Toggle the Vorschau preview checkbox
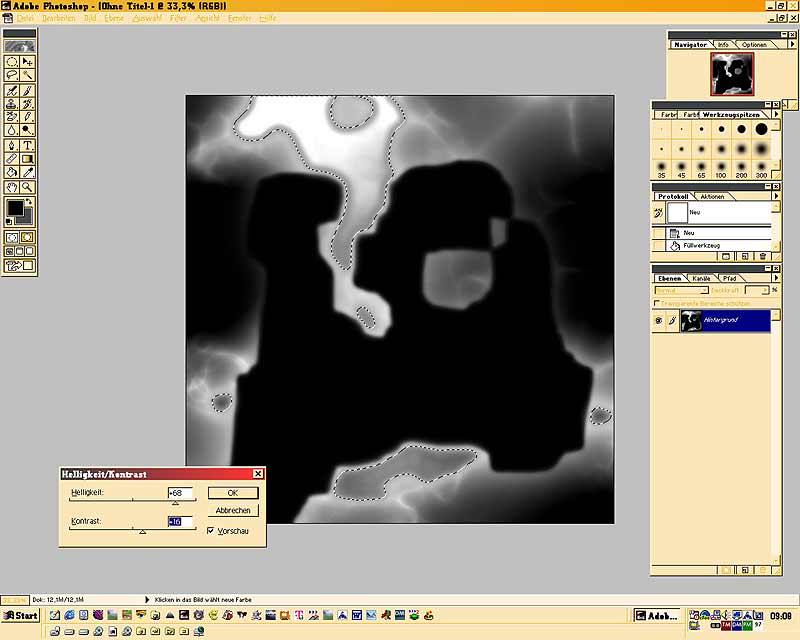Image resolution: width=800 pixels, height=640 pixels. click(210, 531)
